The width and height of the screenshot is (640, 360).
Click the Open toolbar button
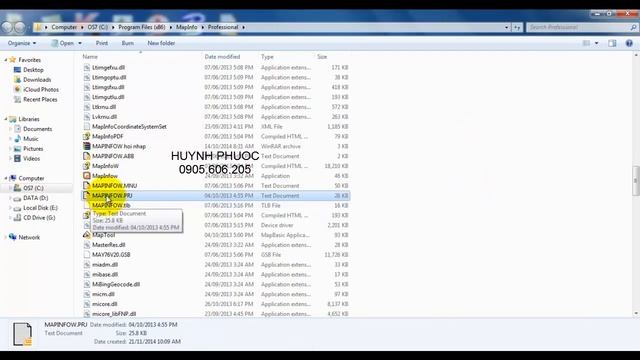pyautogui.click(x=63, y=43)
